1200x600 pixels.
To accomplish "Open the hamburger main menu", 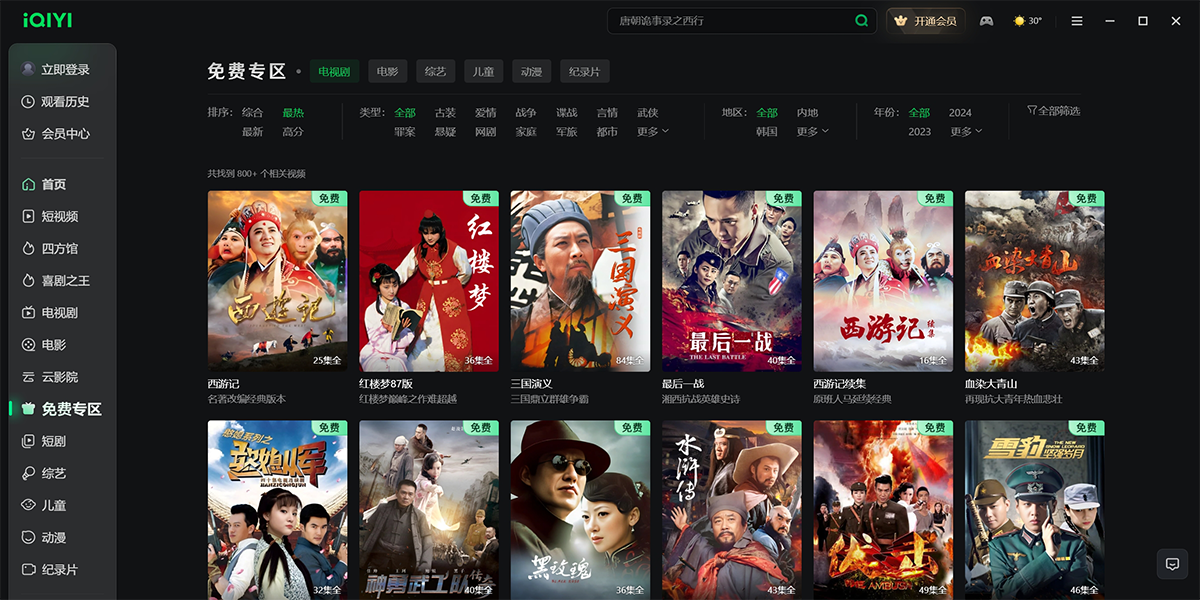I will click(x=1077, y=21).
